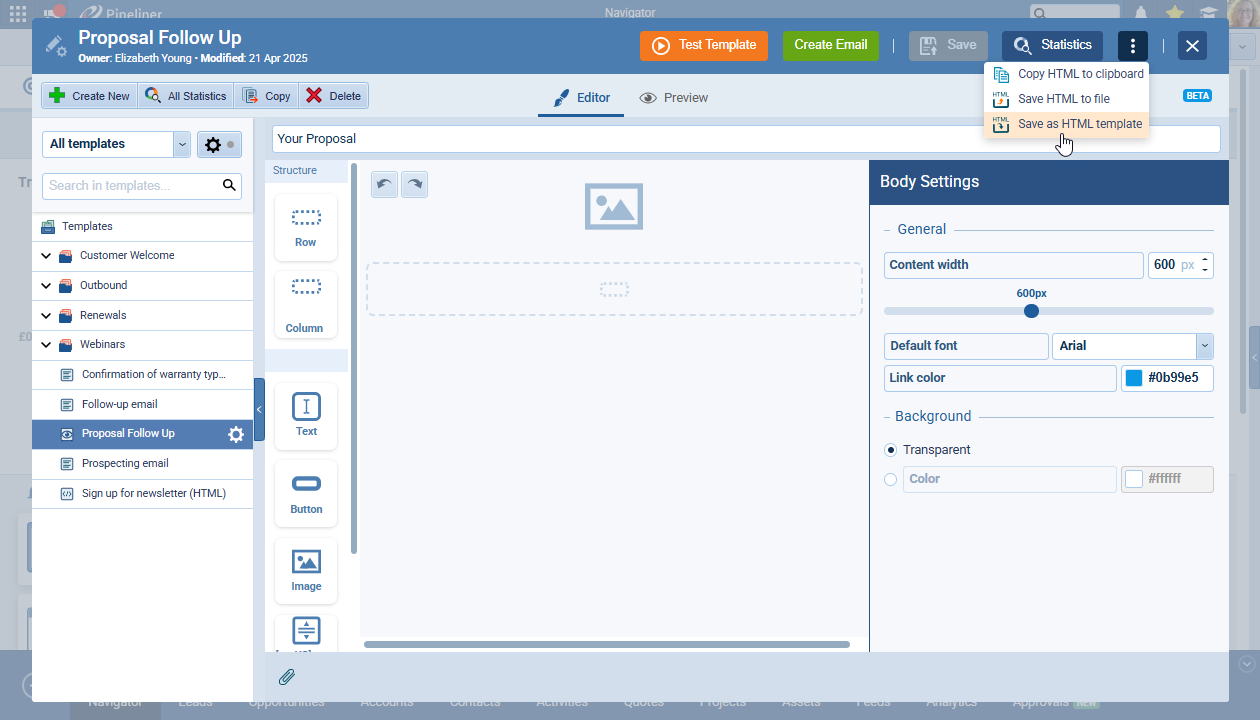The width and height of the screenshot is (1260, 720).
Task: Click the link color swatch
Action: (x=1134, y=378)
